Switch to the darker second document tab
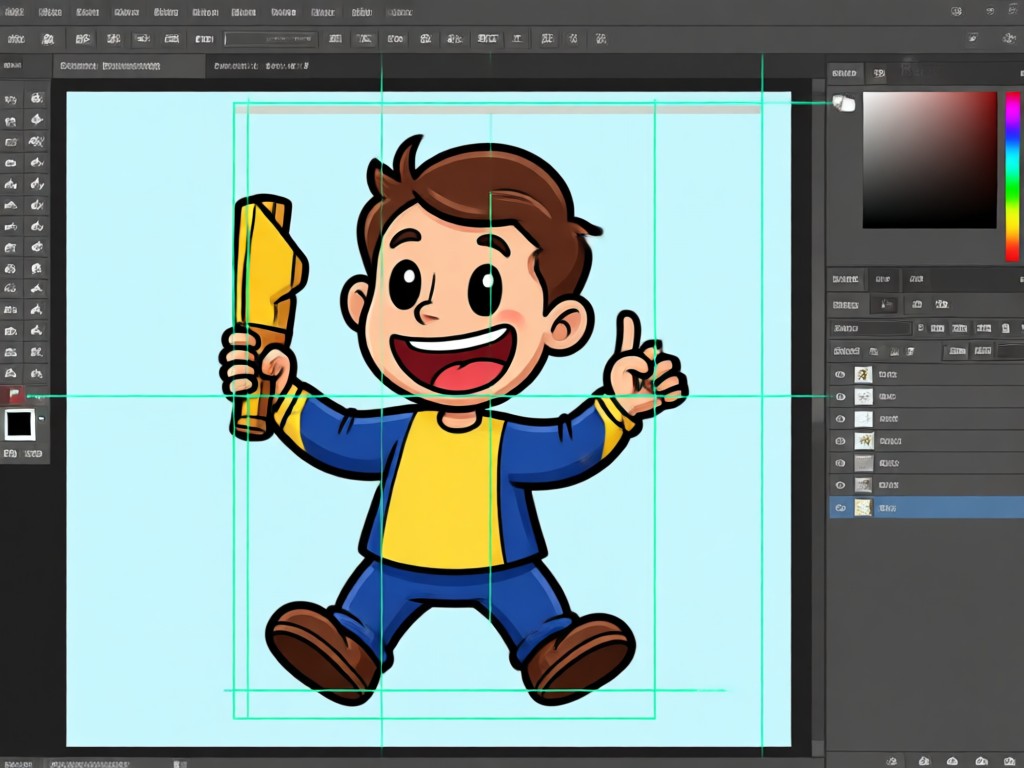 [x=261, y=66]
